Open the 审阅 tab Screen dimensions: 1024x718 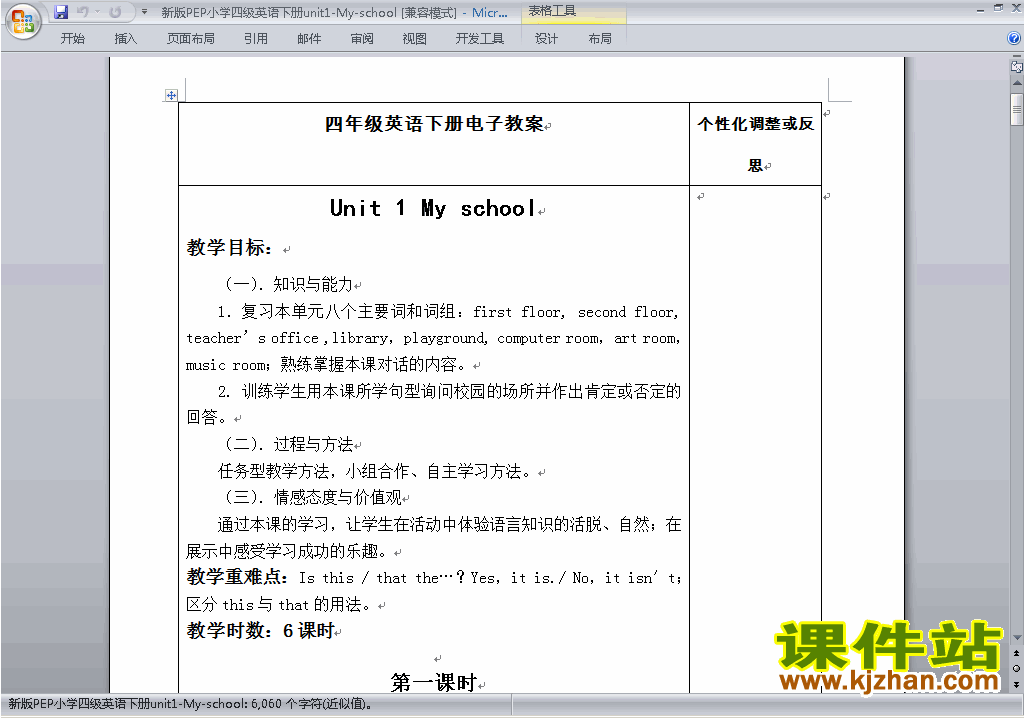pos(362,39)
